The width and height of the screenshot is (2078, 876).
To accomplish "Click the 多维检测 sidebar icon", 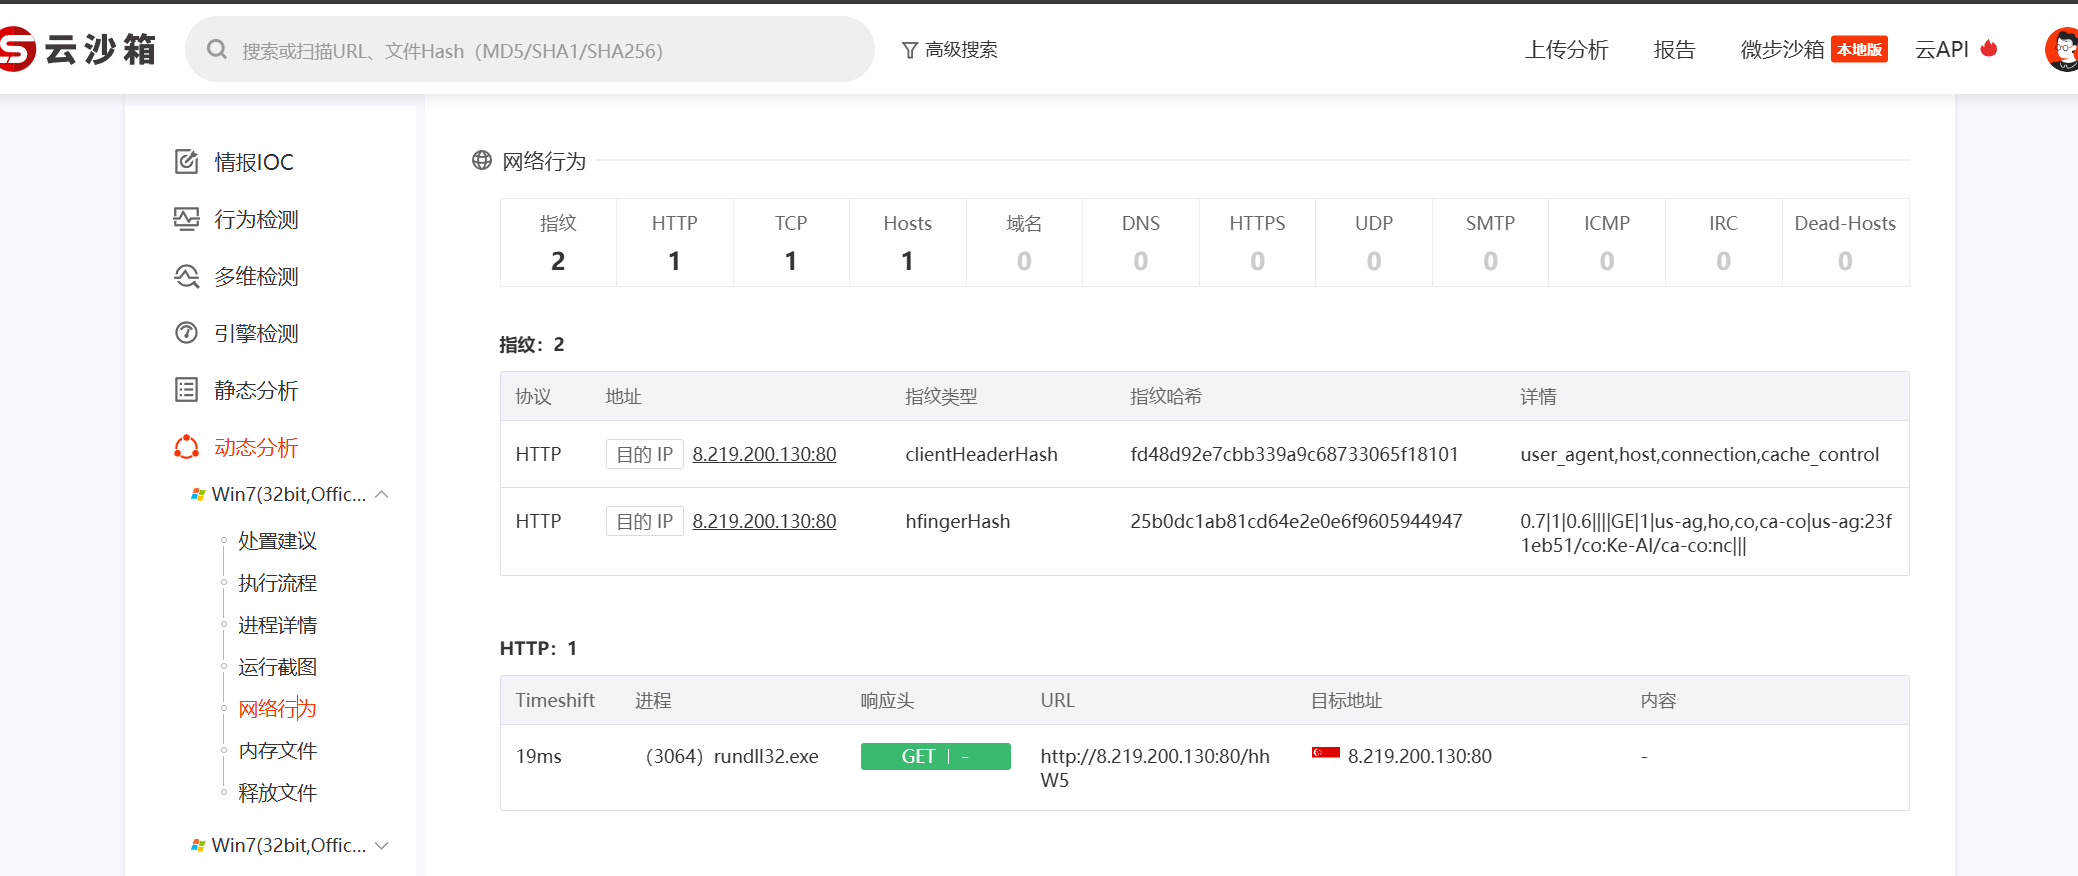I will click(x=186, y=276).
